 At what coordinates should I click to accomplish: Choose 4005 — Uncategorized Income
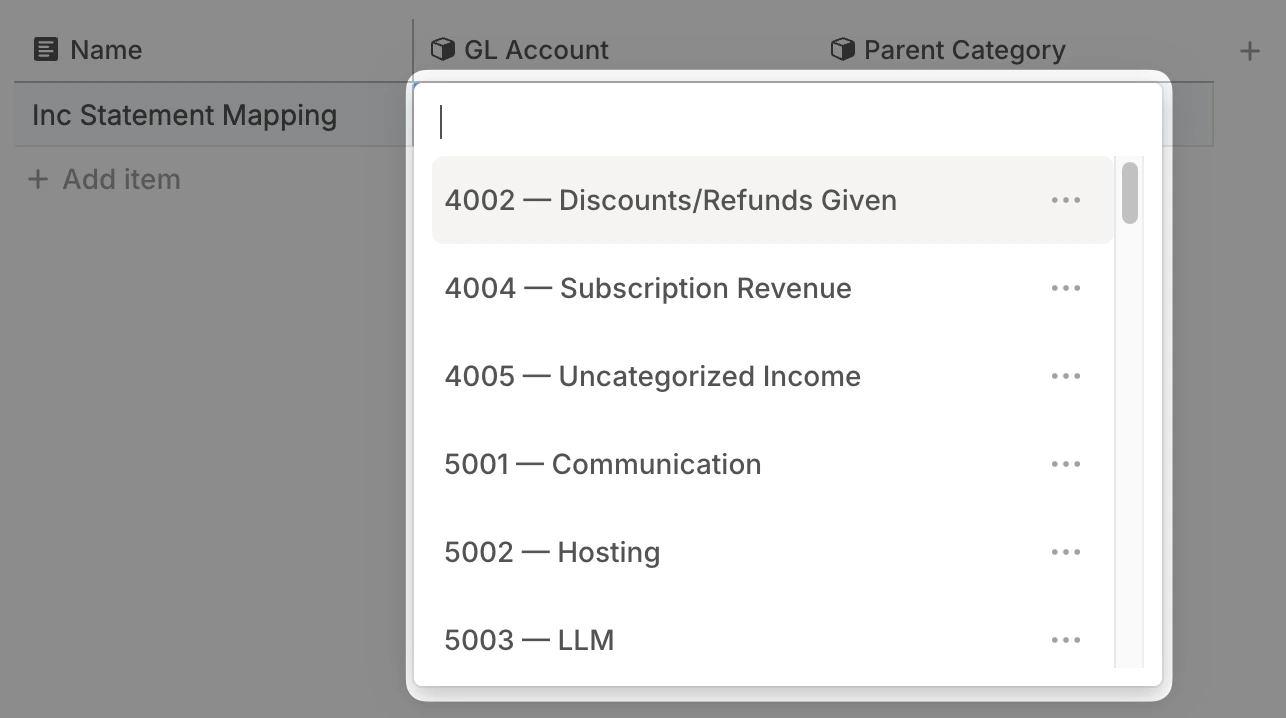tap(652, 376)
